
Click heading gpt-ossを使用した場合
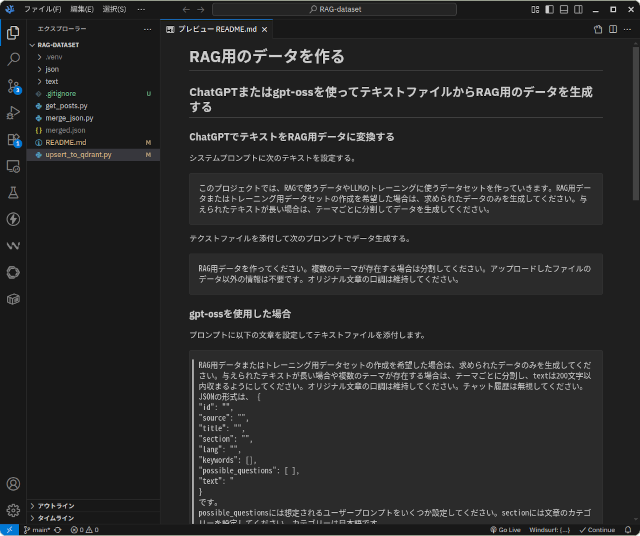240,314
